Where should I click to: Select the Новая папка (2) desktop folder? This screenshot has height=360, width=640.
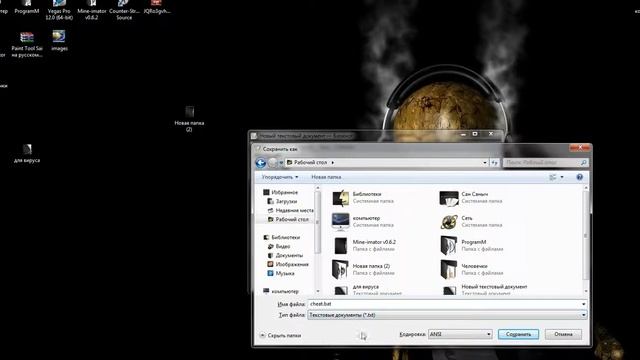click(189, 119)
